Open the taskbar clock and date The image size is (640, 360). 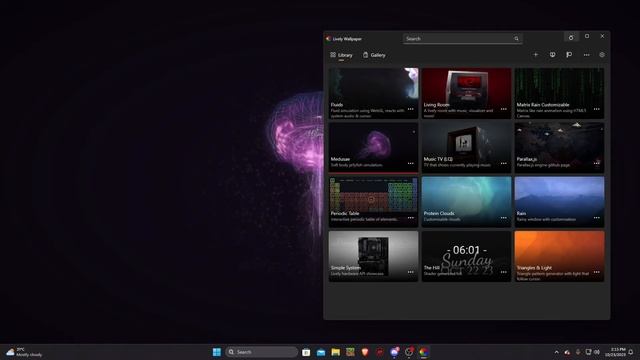pos(615,352)
